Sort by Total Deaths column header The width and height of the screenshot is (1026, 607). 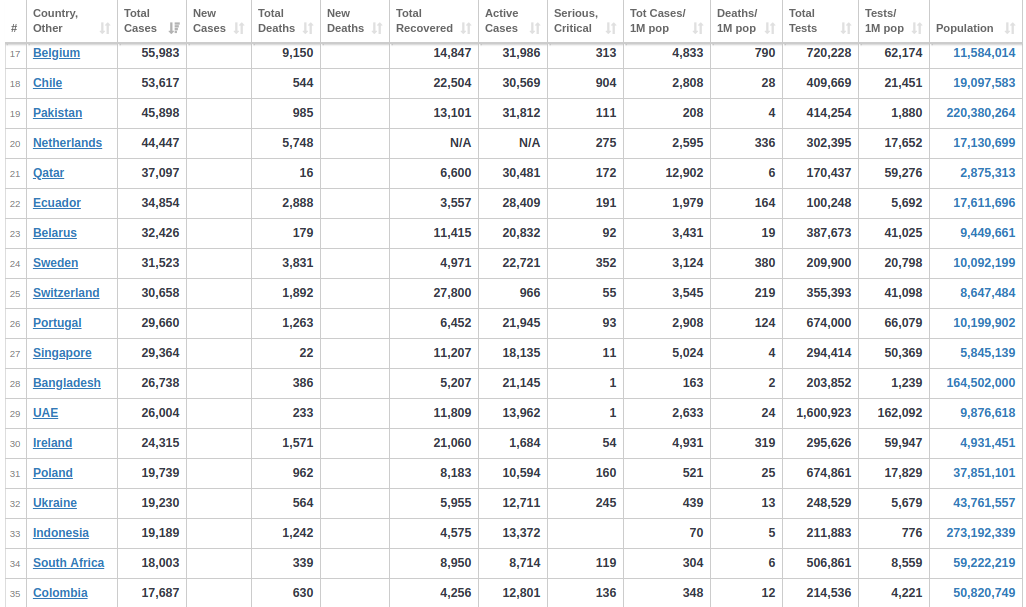click(286, 21)
